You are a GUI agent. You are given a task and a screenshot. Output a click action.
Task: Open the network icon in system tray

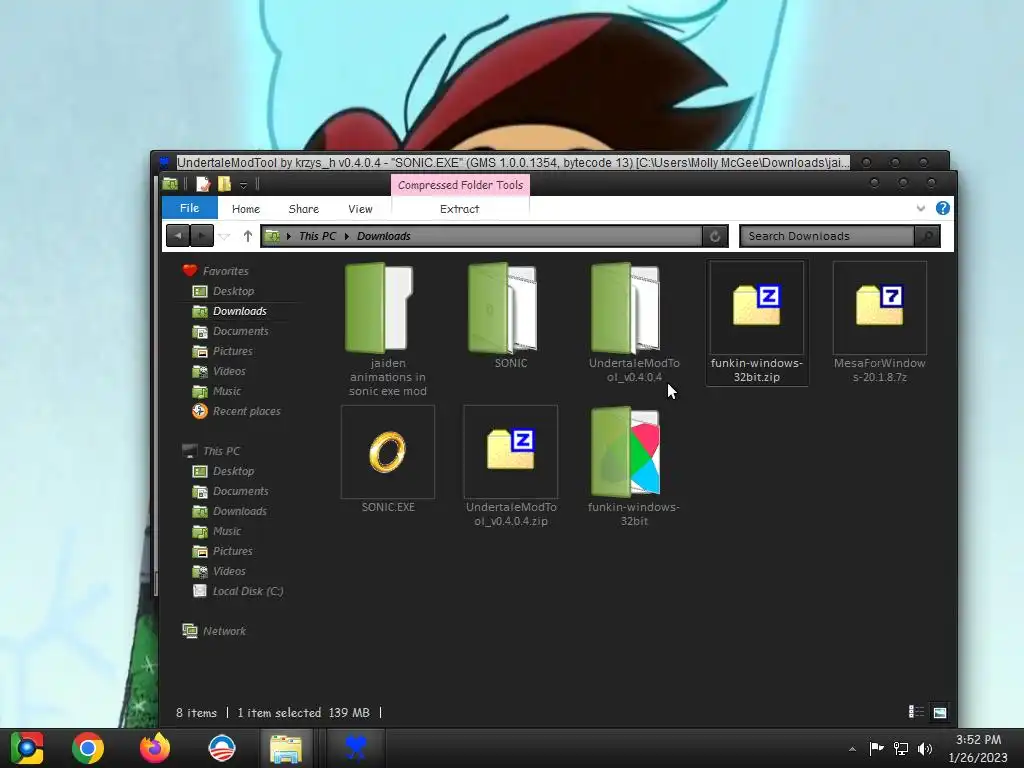(901, 748)
